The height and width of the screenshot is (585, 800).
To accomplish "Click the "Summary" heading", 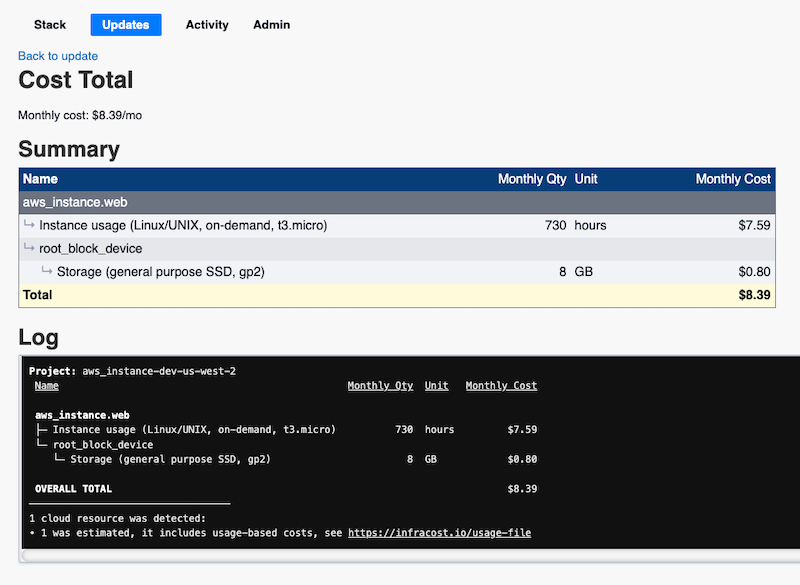I will (x=69, y=149).
